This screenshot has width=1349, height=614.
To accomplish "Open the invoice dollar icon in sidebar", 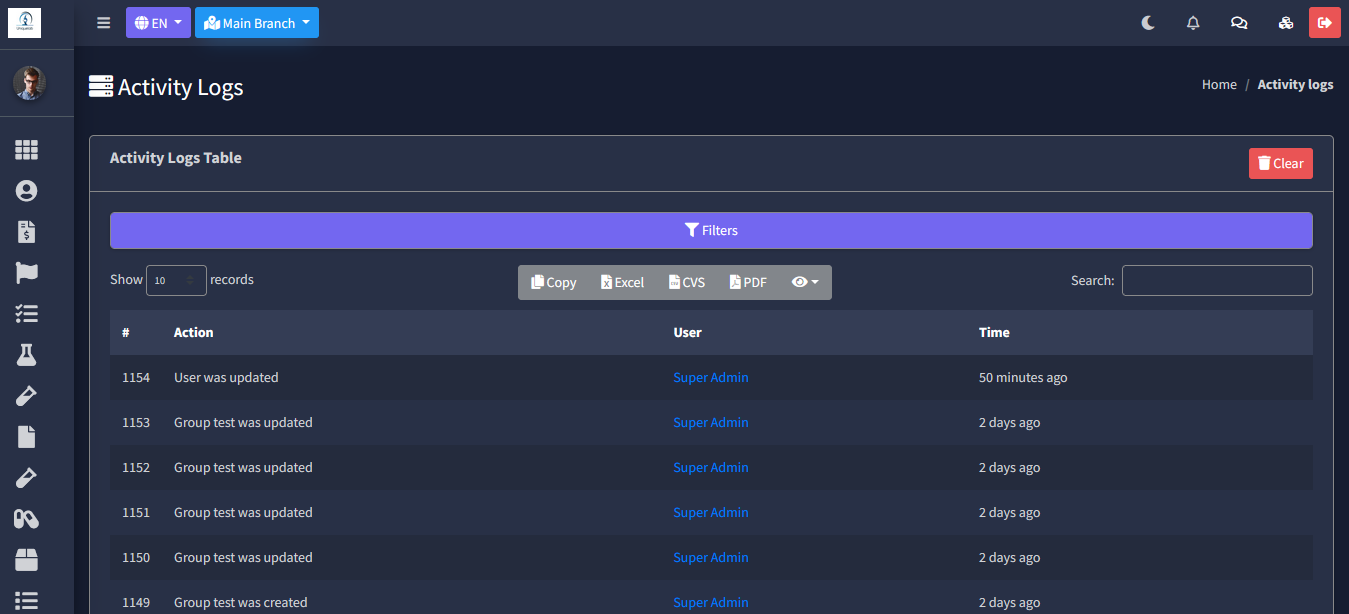I will coord(26,232).
